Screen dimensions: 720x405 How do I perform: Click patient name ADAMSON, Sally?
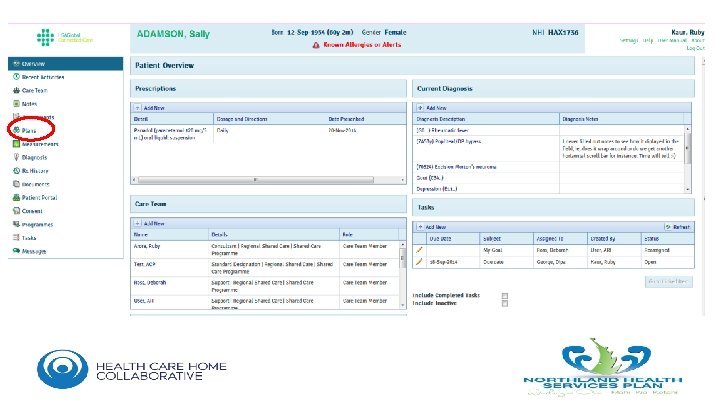coord(173,34)
